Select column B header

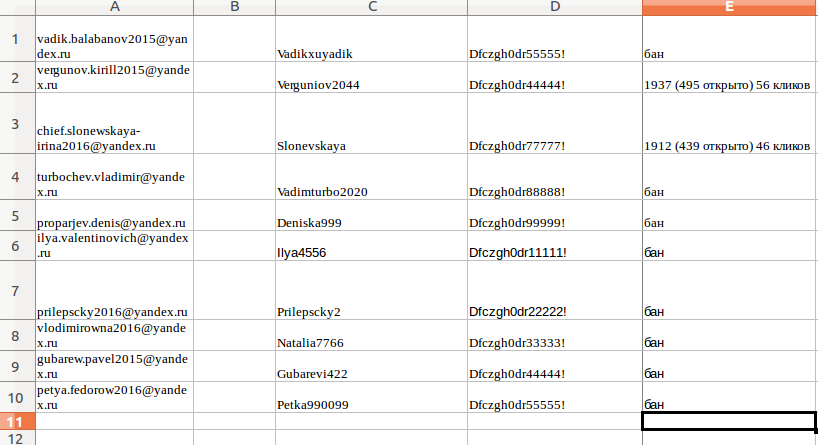(234, 7)
